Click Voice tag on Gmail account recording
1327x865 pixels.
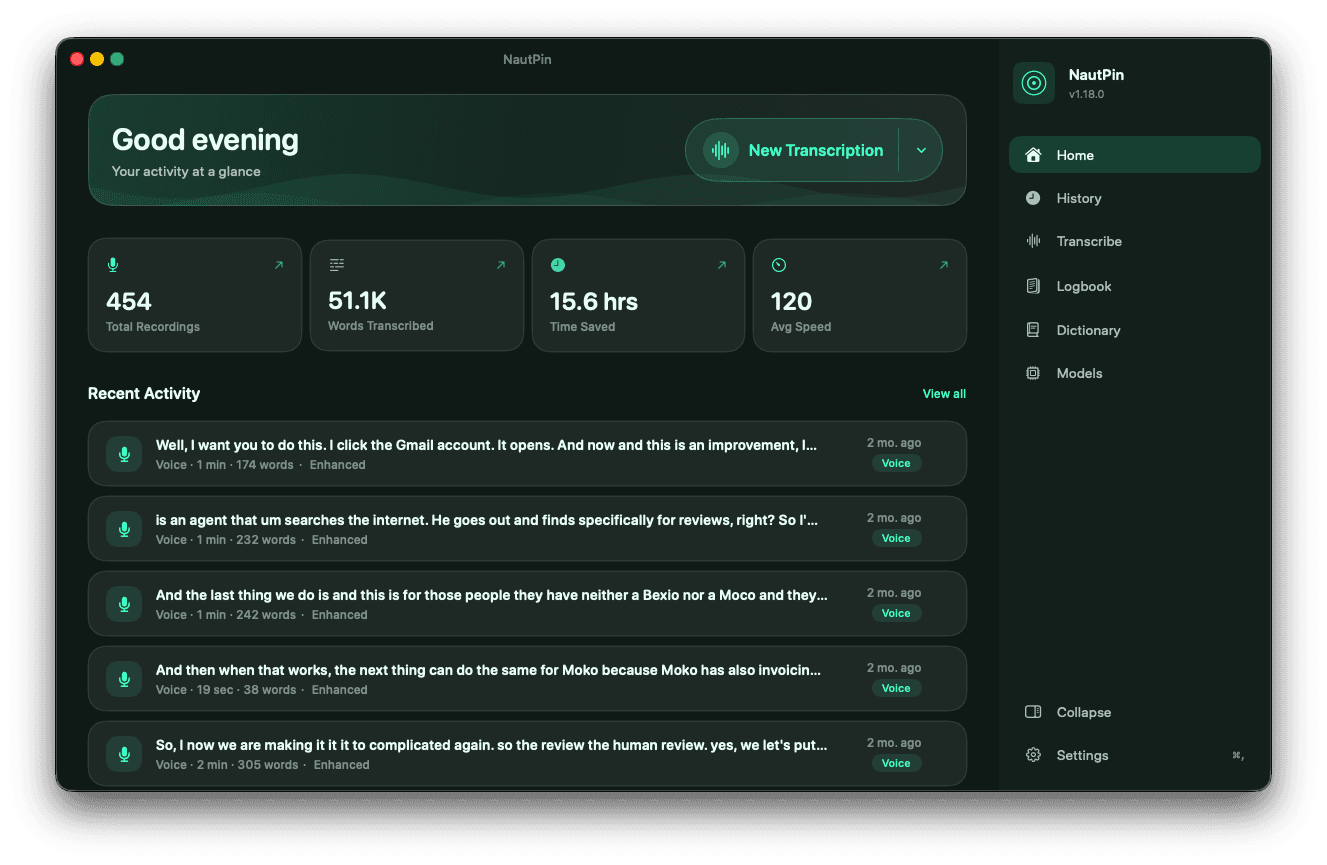click(896, 463)
